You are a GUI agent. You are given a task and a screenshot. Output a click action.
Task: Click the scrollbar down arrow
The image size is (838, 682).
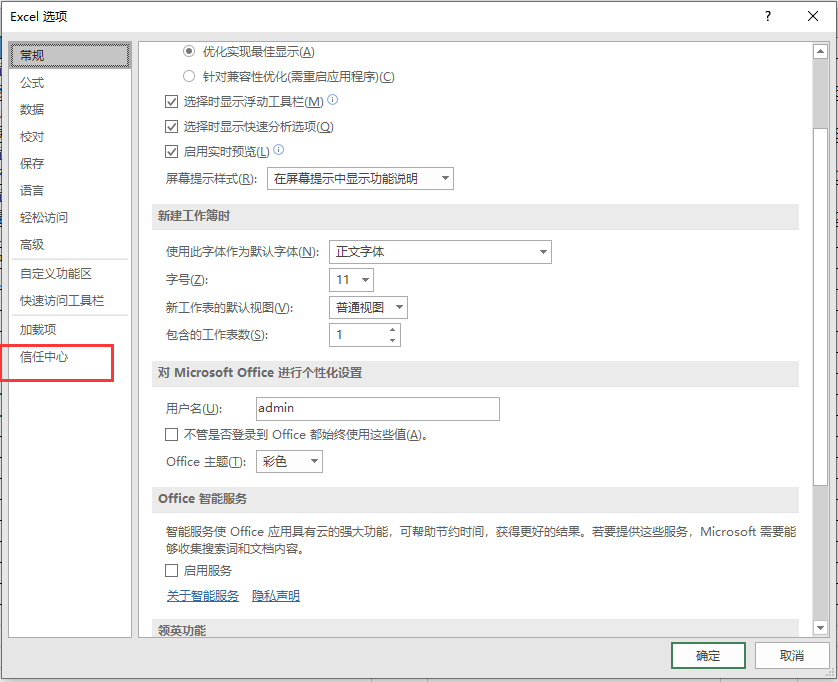coord(820,627)
